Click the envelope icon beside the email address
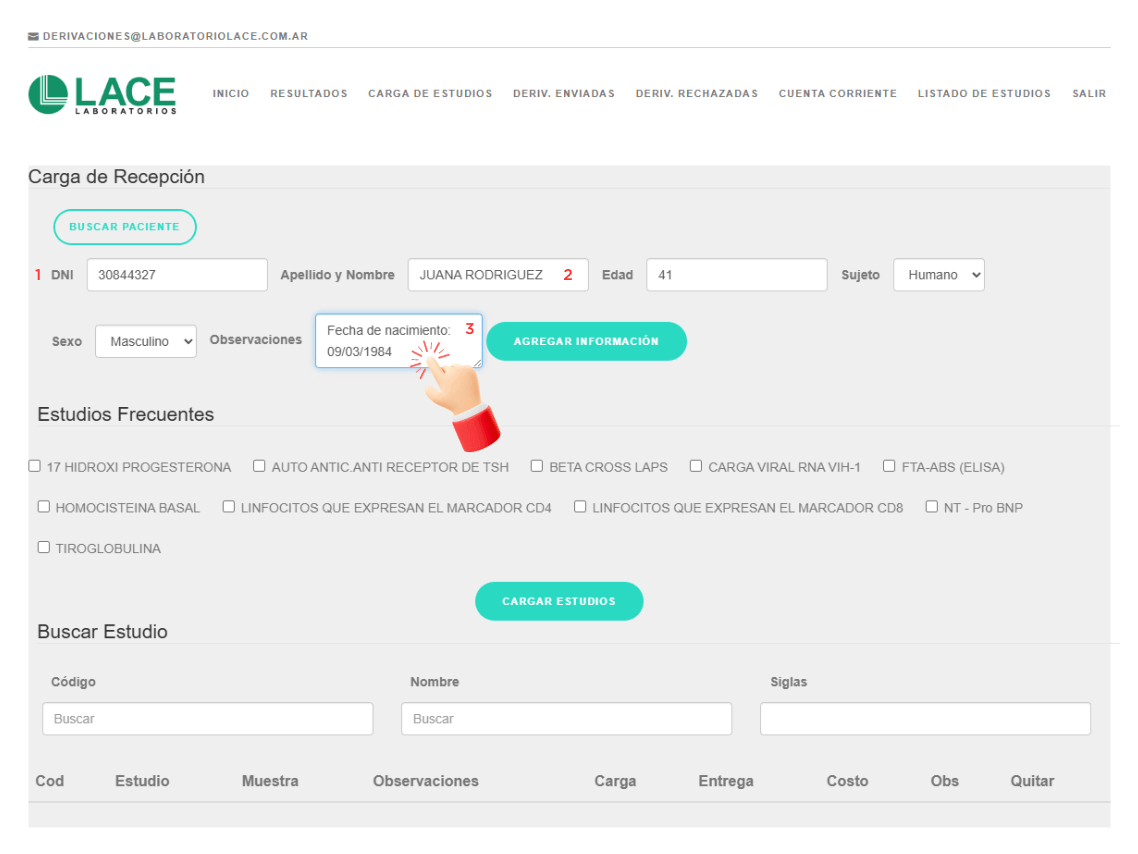This screenshot has width=1138, height=854. click(x=34, y=37)
